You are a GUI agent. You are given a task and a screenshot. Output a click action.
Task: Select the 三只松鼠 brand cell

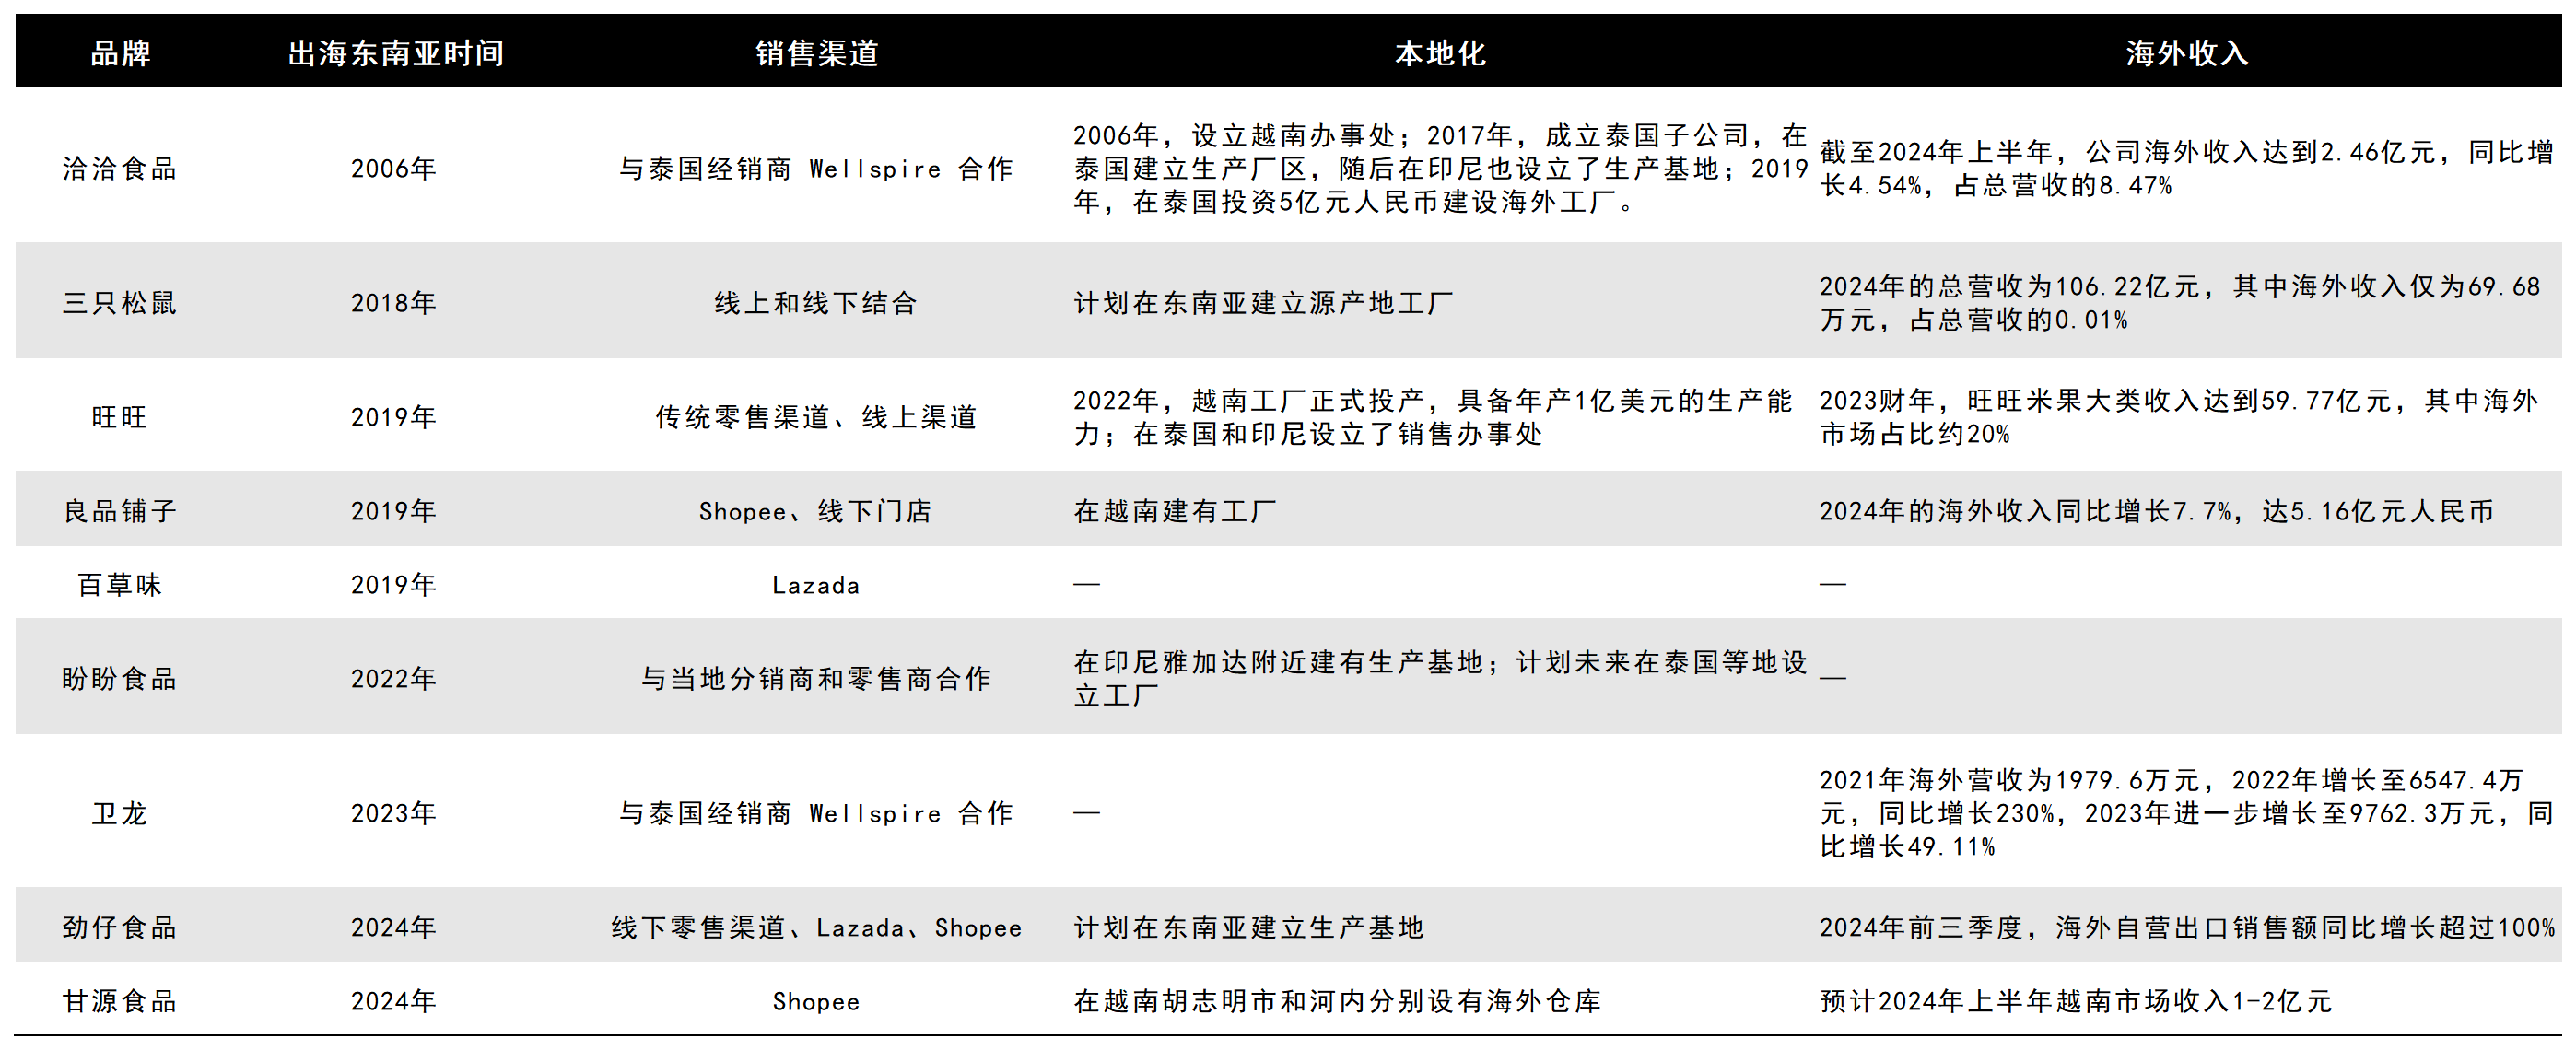119,302
